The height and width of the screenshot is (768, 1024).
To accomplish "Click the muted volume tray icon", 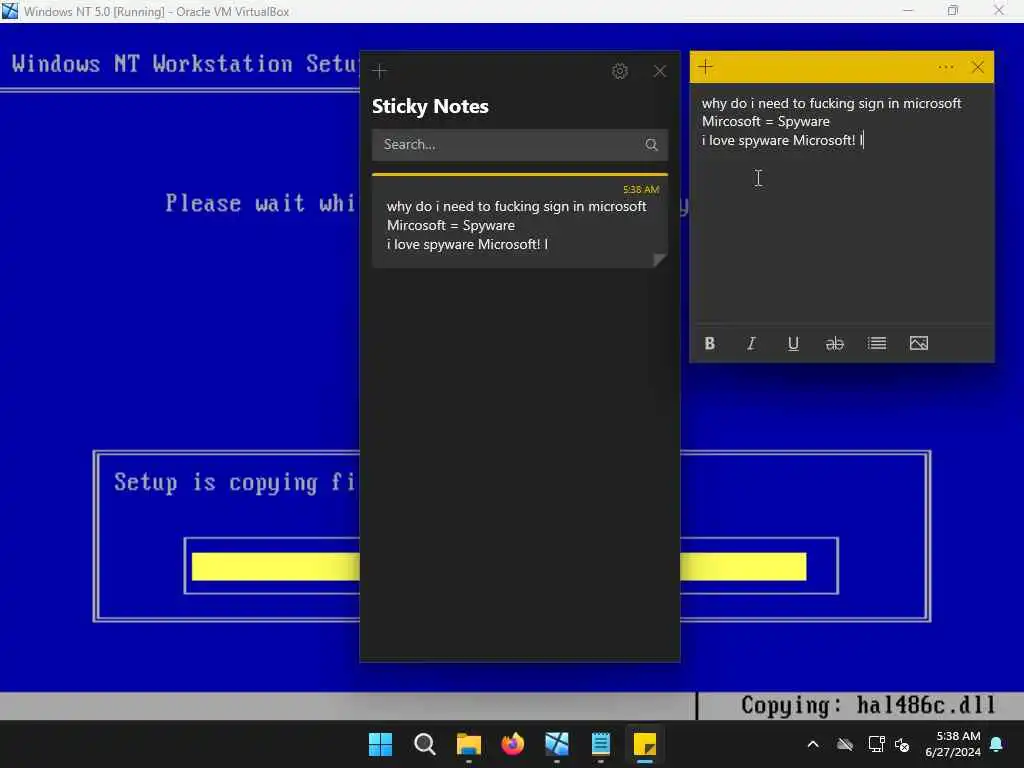I will (x=902, y=744).
